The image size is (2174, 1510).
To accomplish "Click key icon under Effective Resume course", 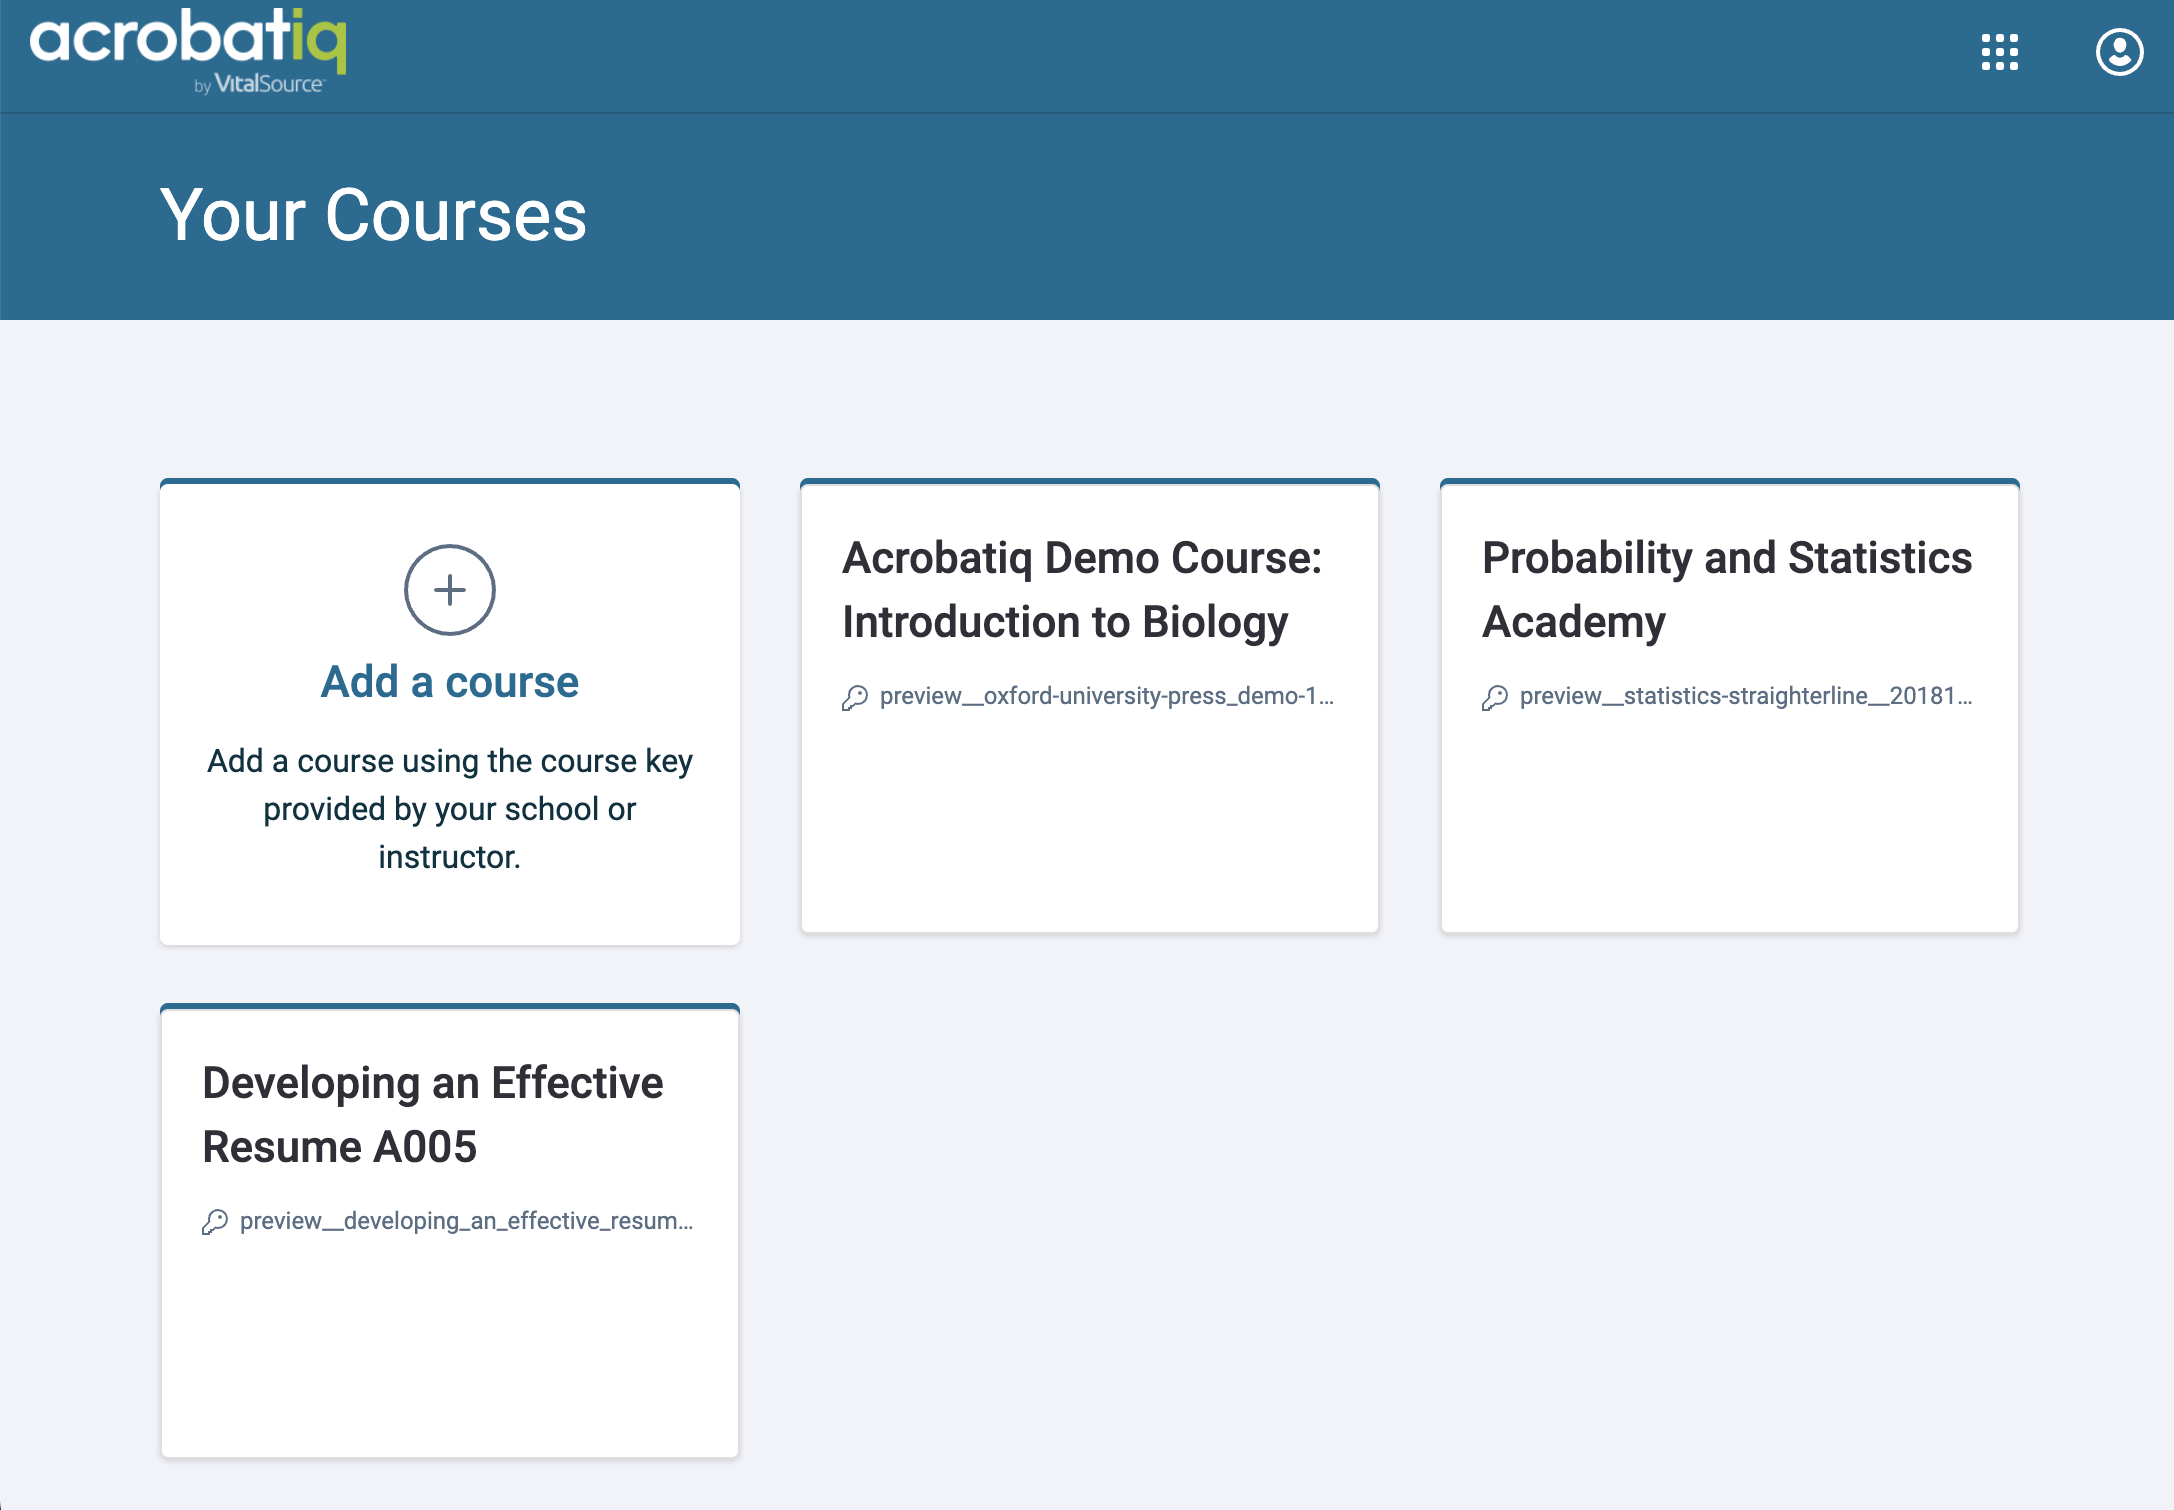I will pos(215,1222).
